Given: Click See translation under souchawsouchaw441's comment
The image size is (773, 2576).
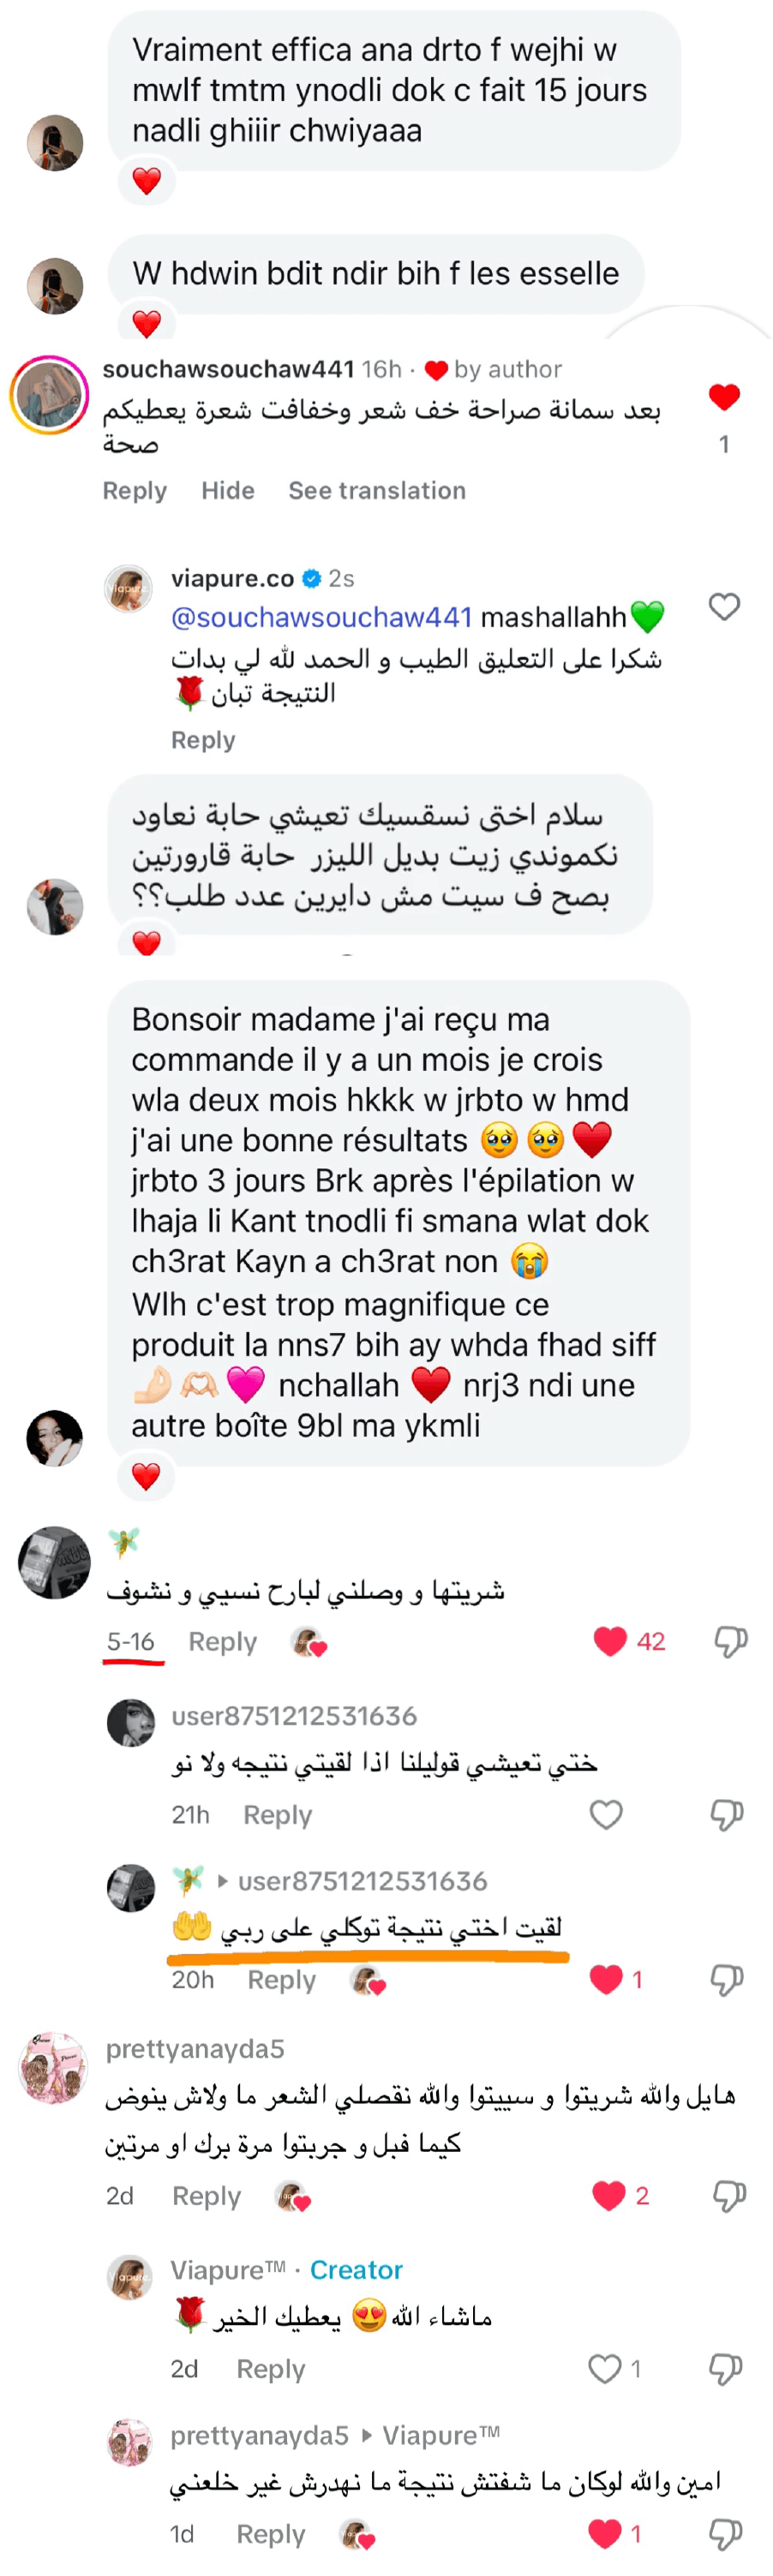Looking at the screenshot, I should point(377,491).
